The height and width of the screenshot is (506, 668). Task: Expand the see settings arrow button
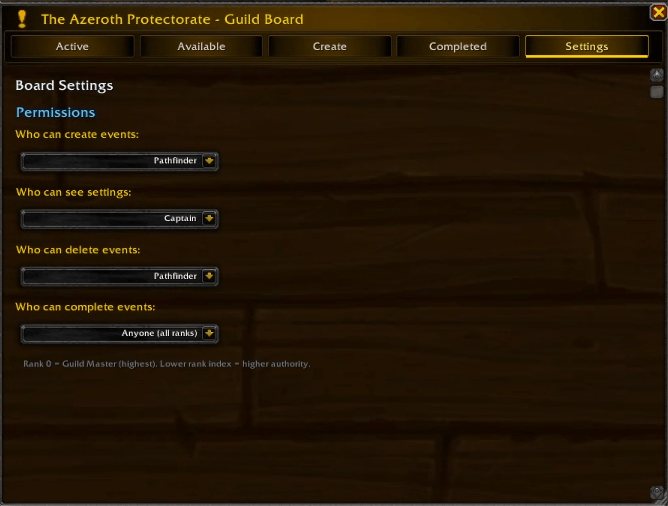(x=209, y=218)
